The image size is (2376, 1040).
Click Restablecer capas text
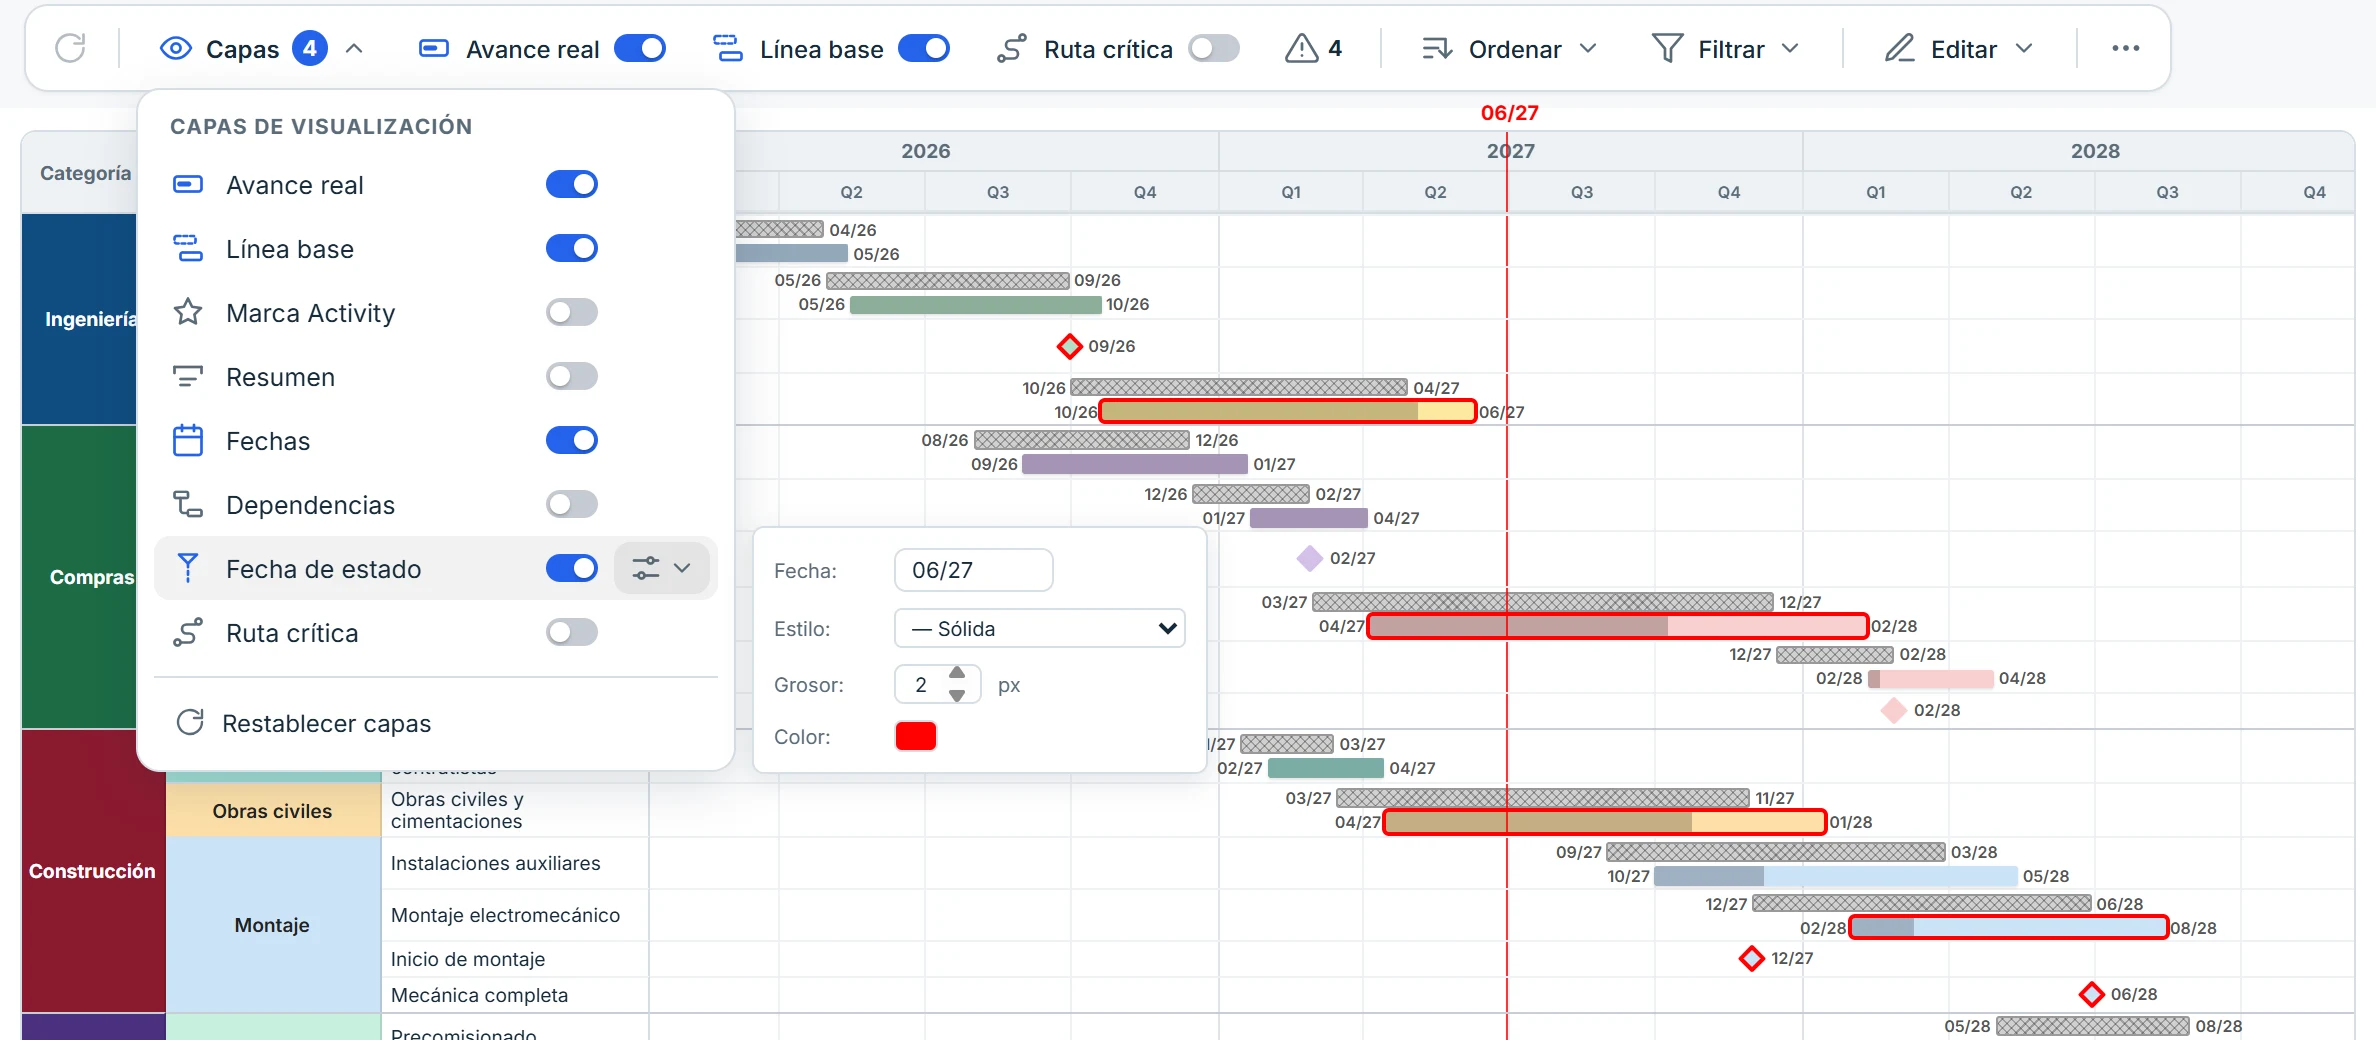coord(326,723)
